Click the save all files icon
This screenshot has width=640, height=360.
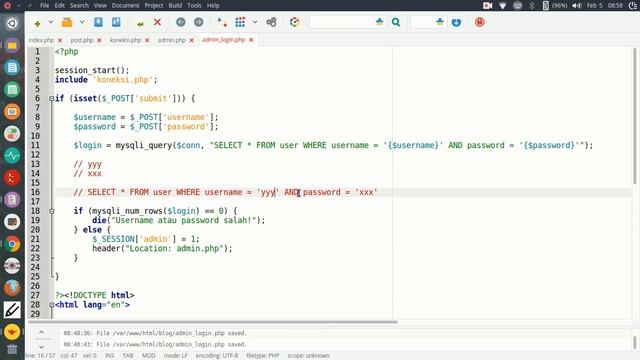(116, 22)
